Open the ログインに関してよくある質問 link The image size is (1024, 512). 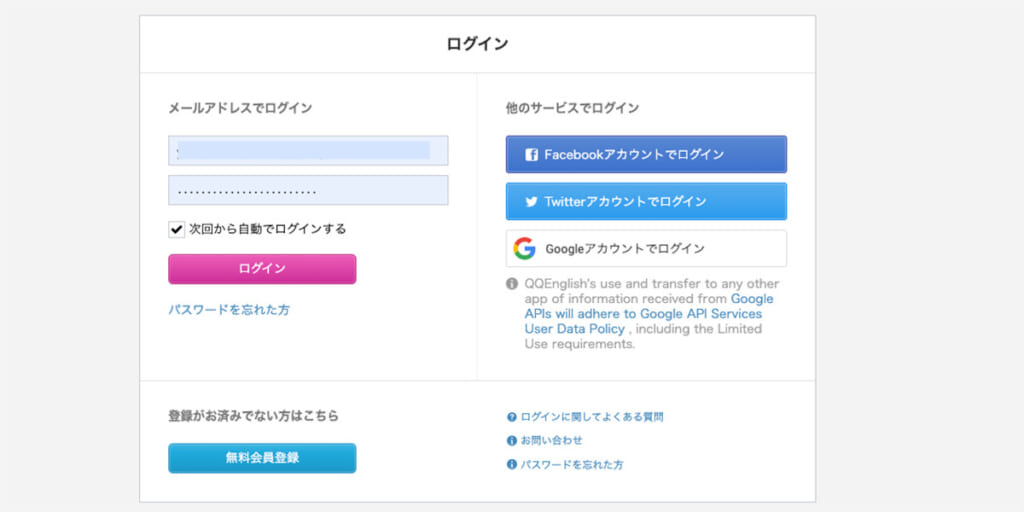pos(592,417)
